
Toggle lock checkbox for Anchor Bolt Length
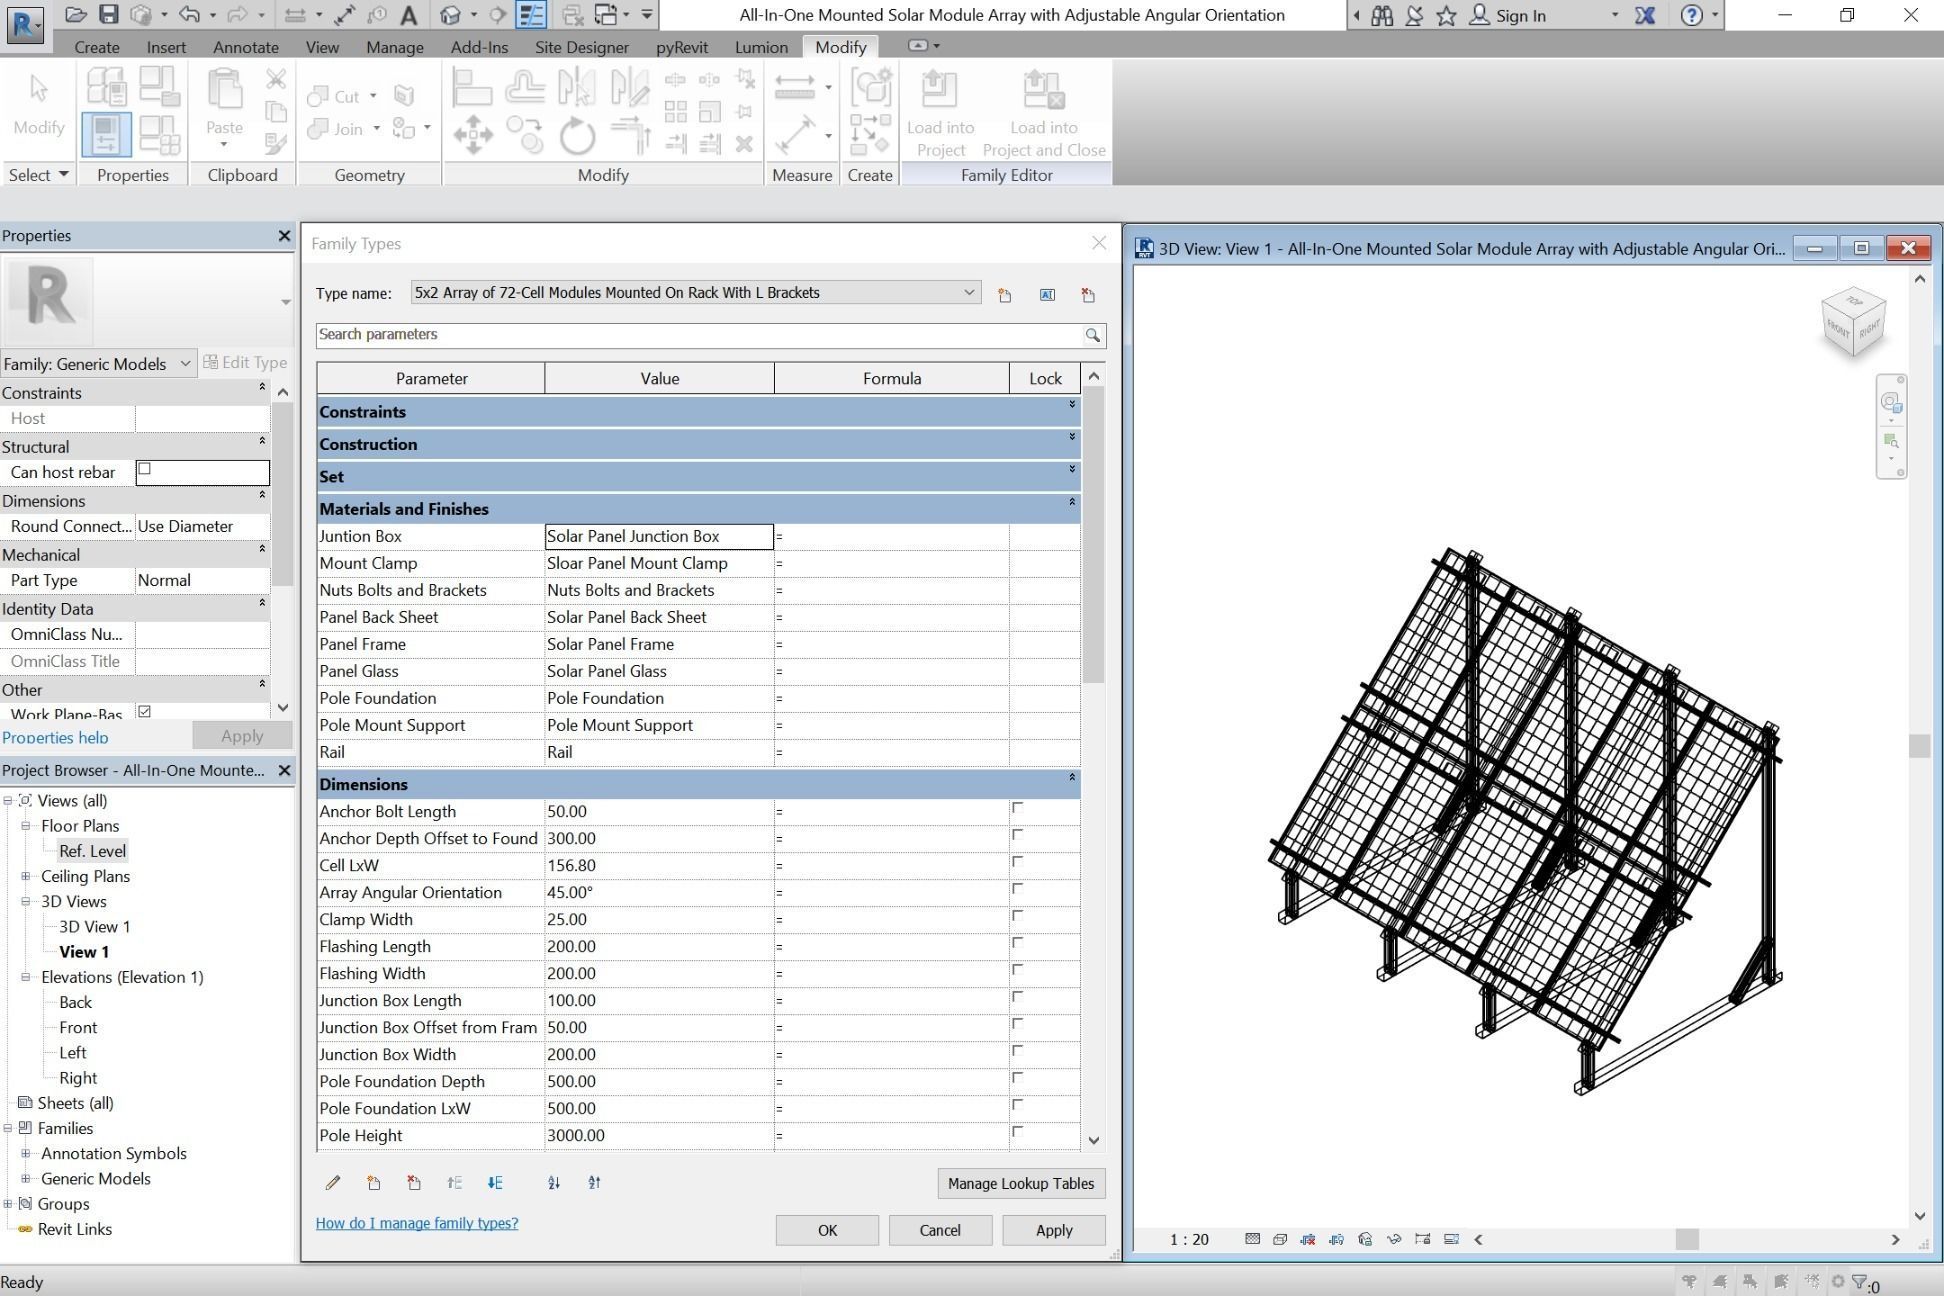tap(1017, 808)
